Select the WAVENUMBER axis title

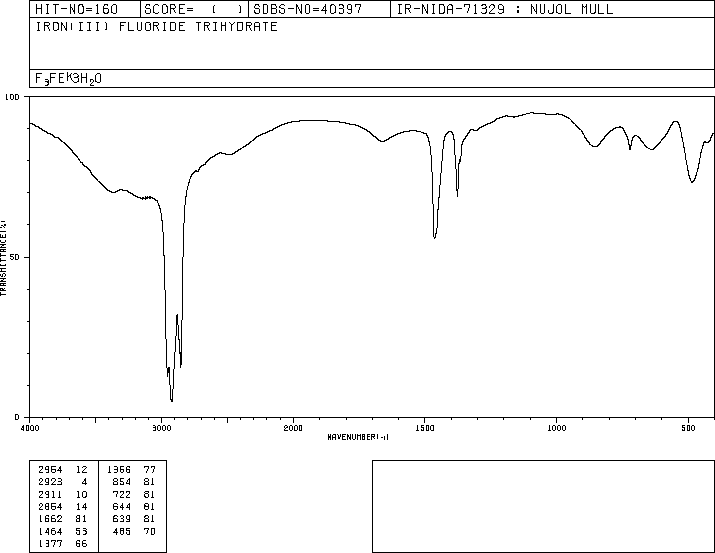click(x=358, y=437)
